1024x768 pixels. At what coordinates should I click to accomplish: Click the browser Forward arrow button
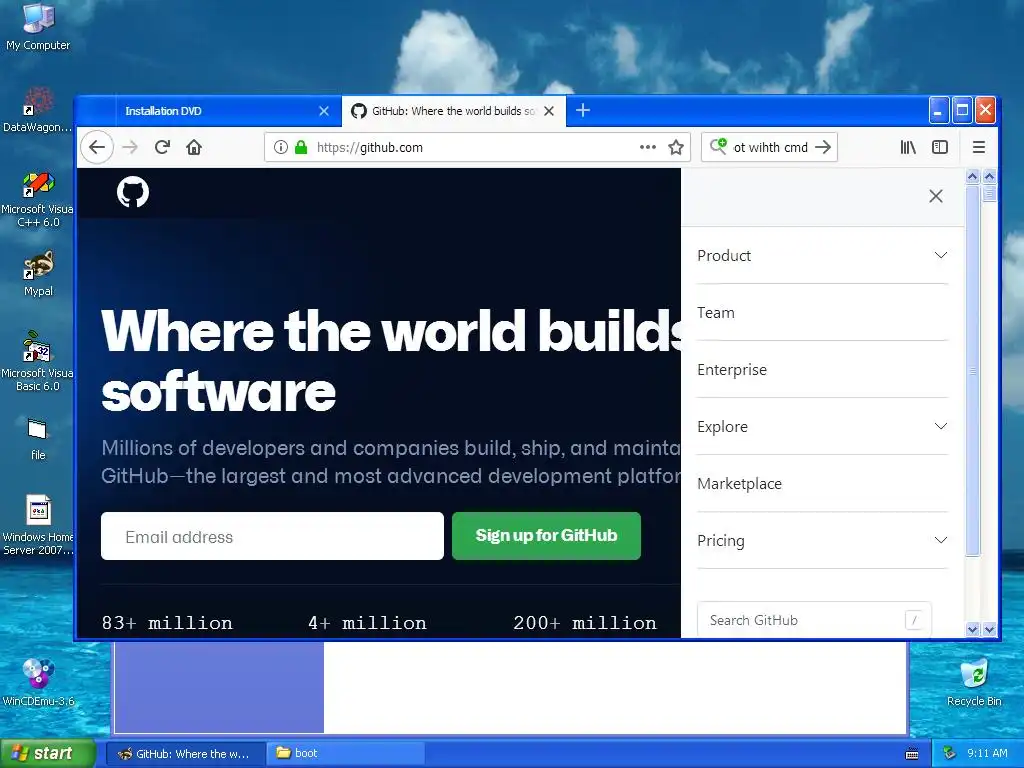(x=130, y=147)
